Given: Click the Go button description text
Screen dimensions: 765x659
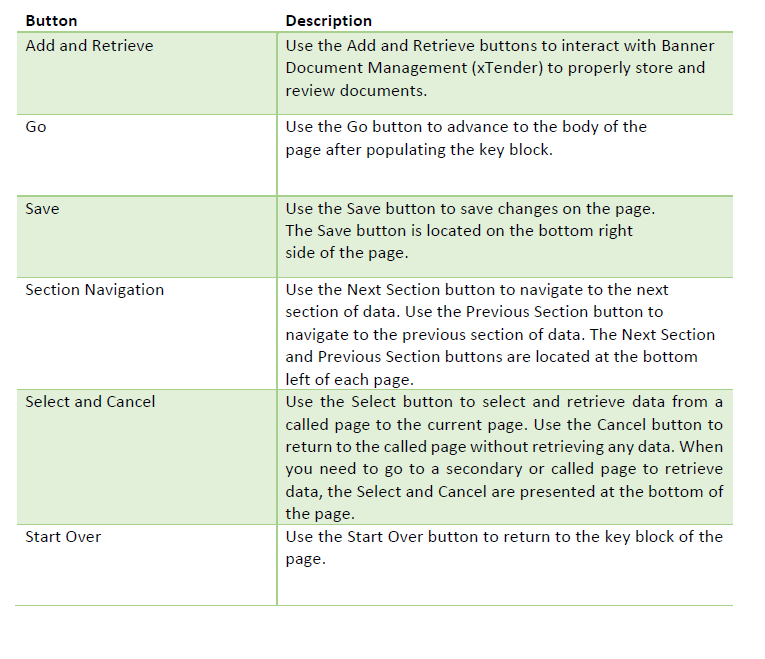Looking at the screenshot, I should point(466,138).
